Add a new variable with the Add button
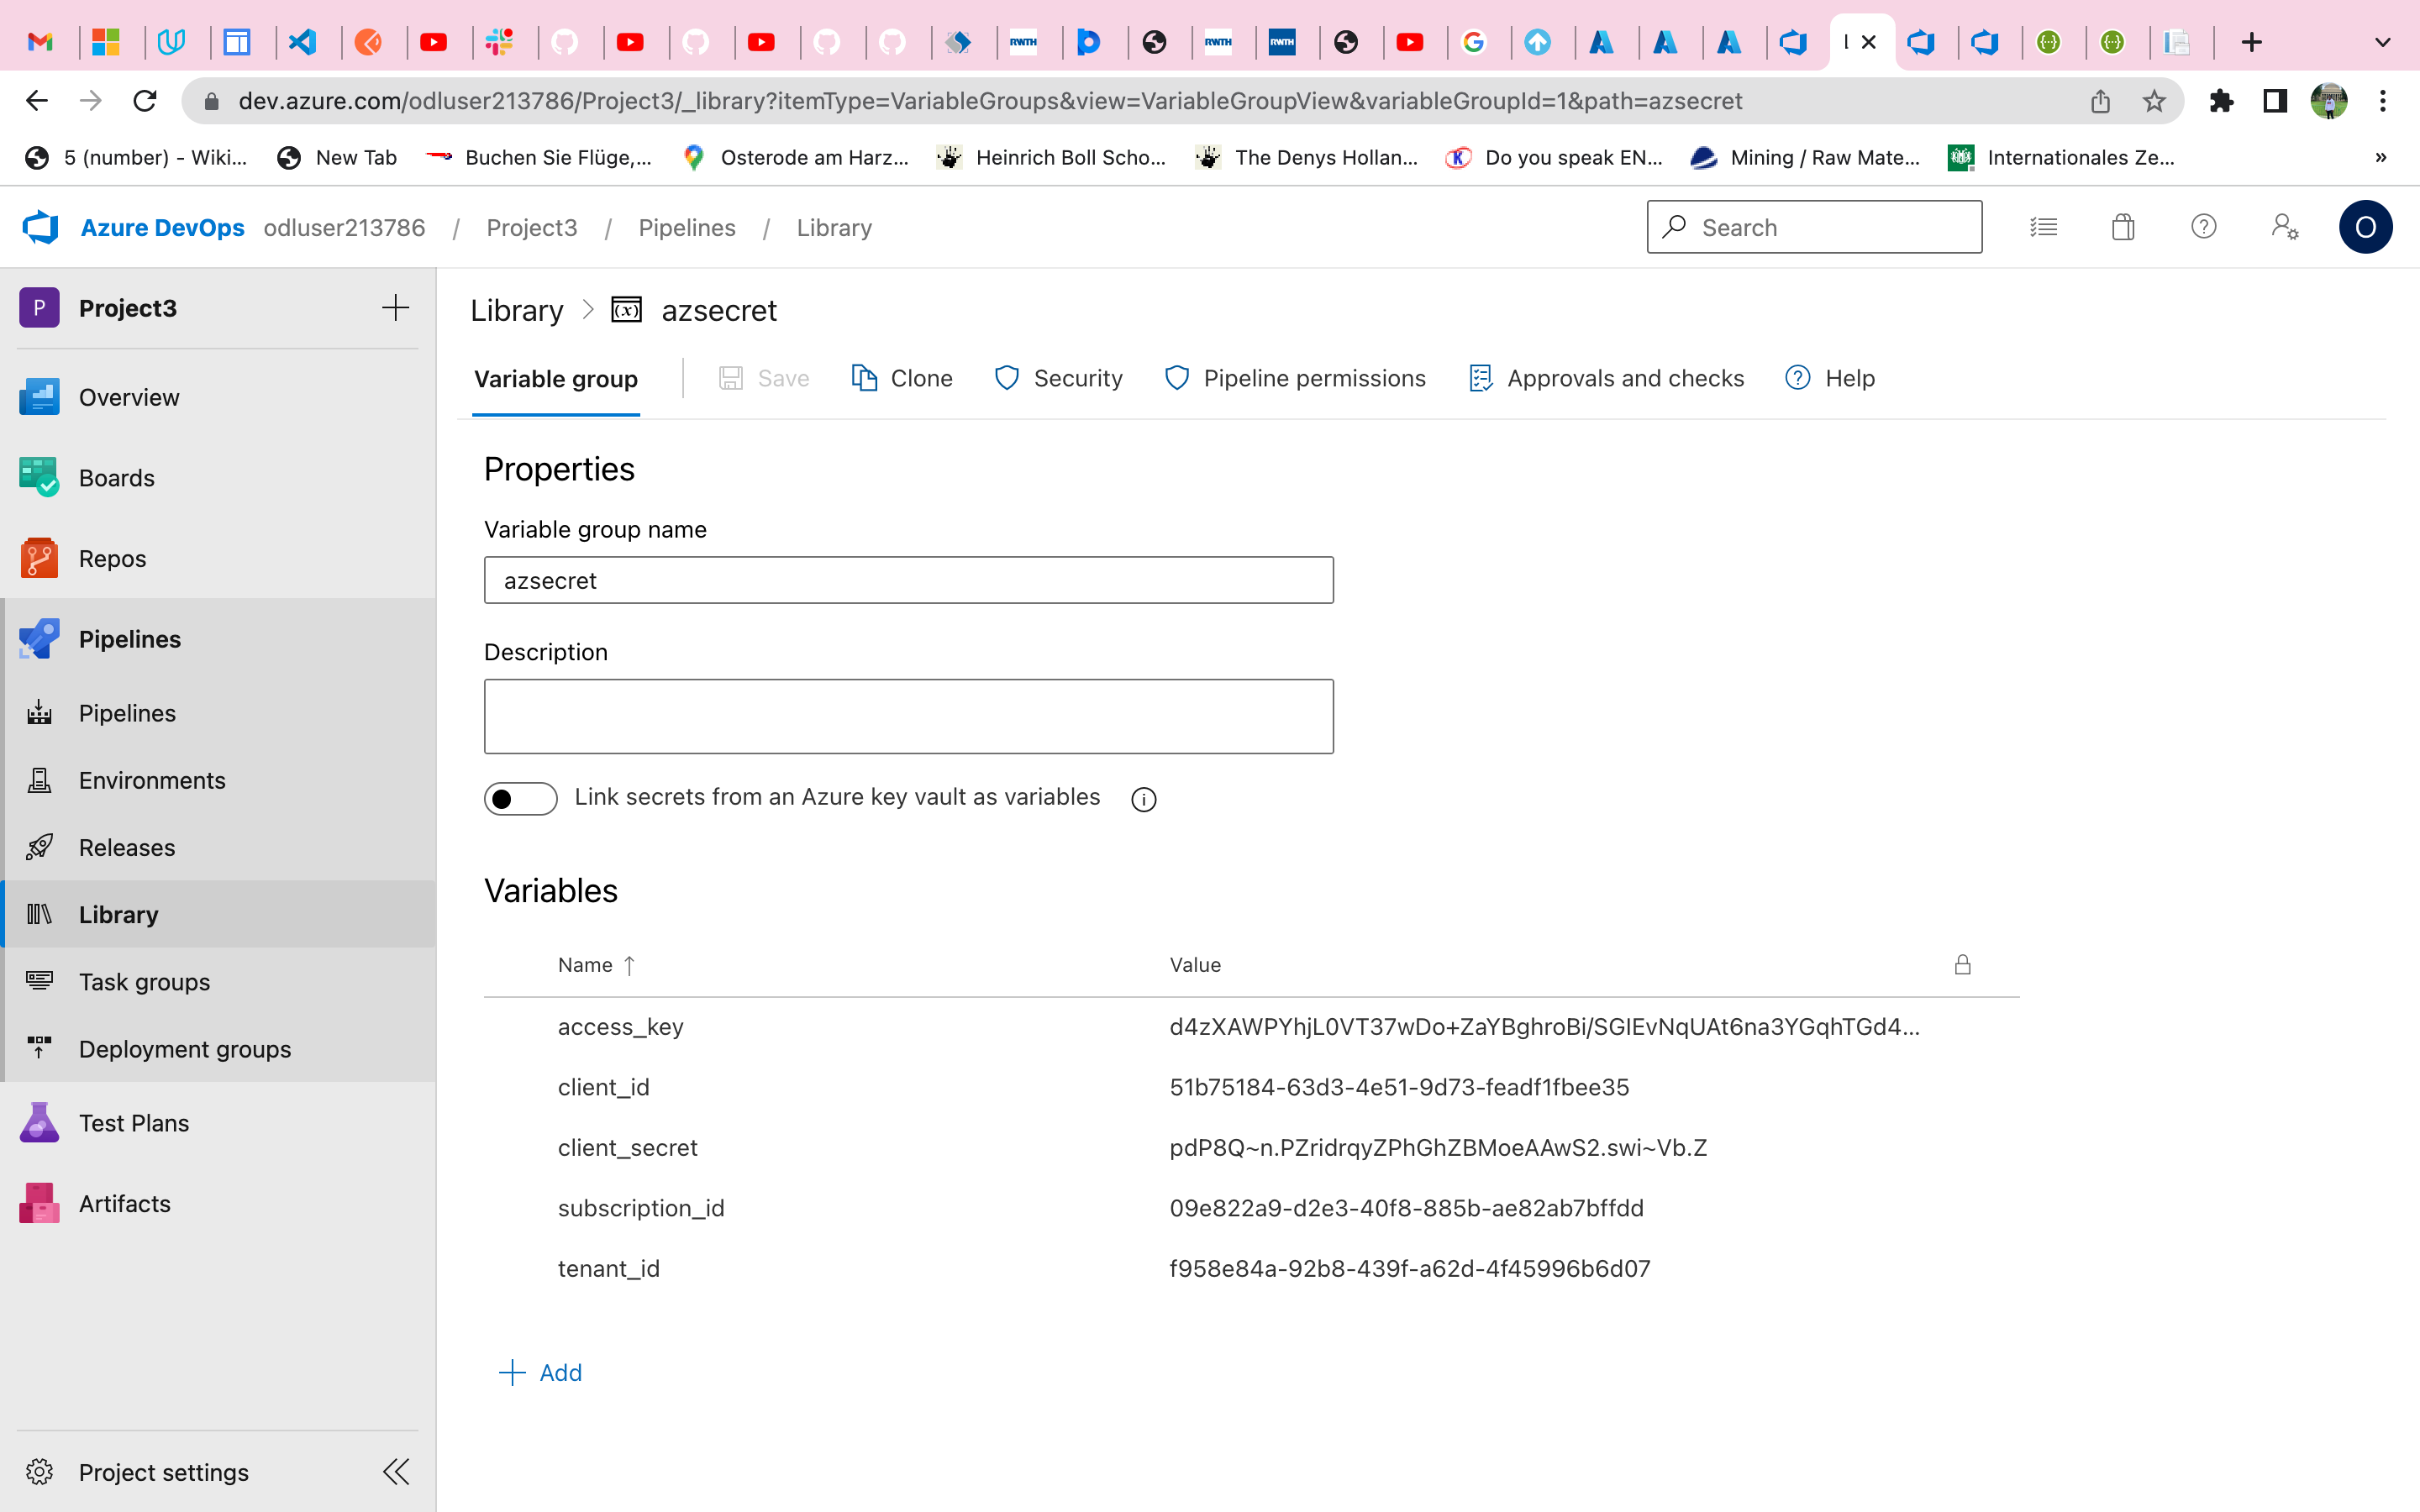 click(x=541, y=1372)
